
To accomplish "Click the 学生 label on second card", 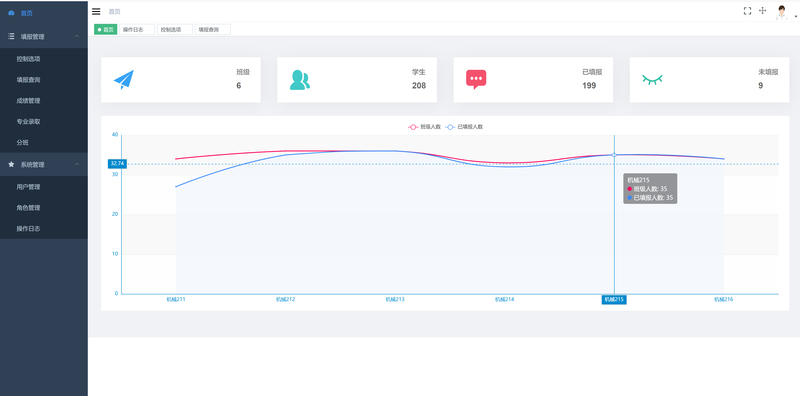I will pyautogui.click(x=419, y=72).
